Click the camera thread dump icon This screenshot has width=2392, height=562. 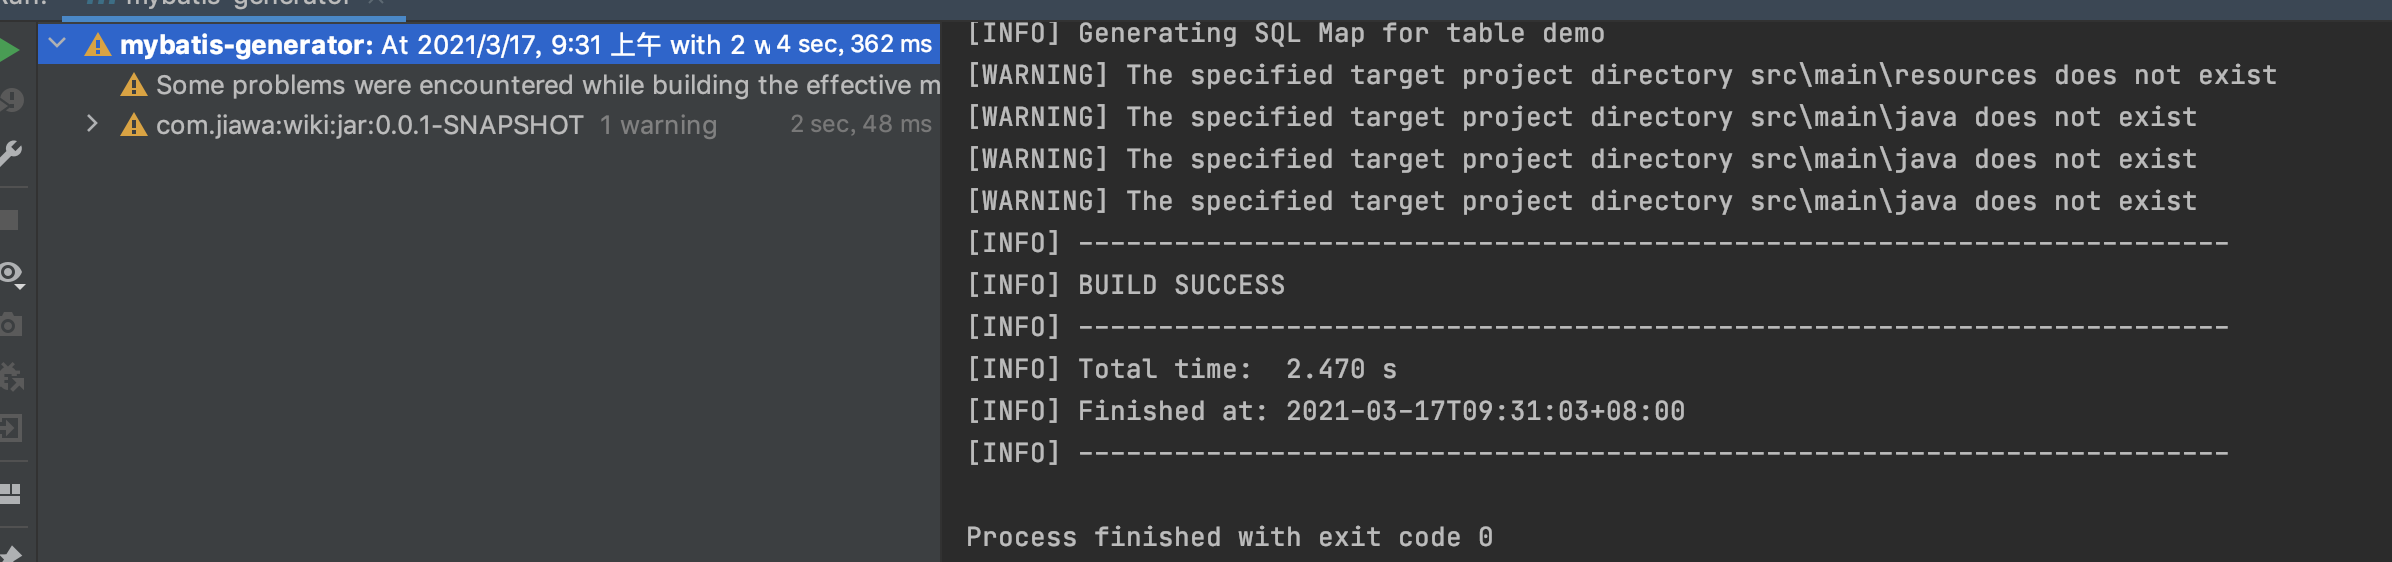pos(10,325)
